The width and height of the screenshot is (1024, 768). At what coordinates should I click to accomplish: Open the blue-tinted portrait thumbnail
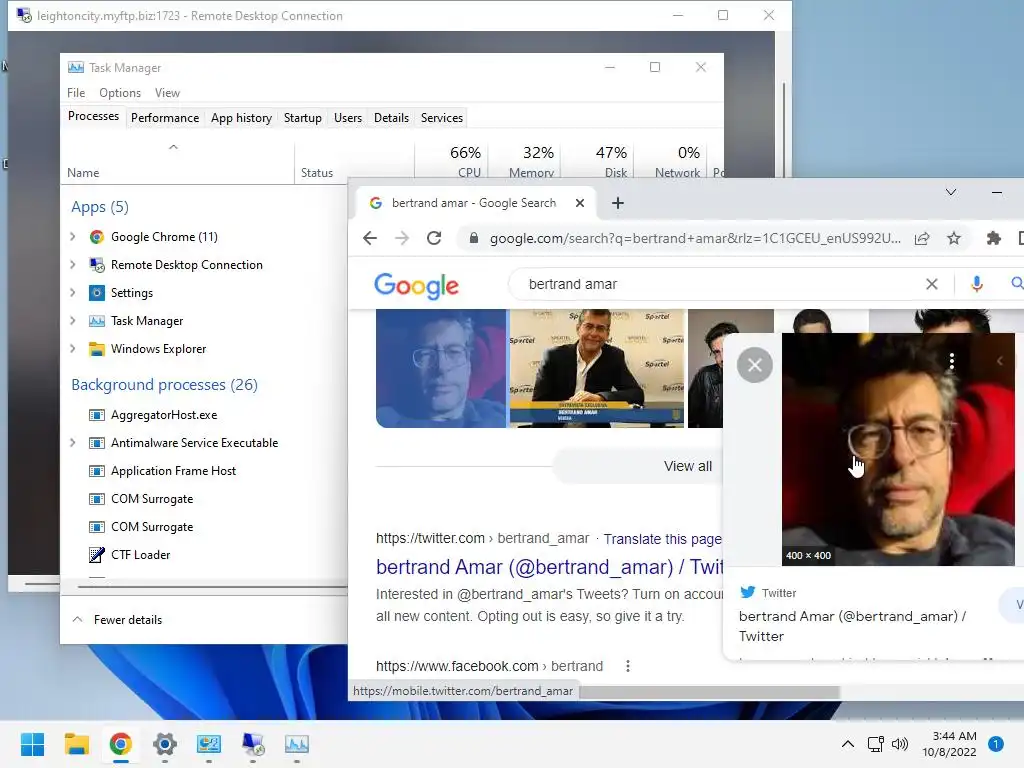tap(441, 368)
